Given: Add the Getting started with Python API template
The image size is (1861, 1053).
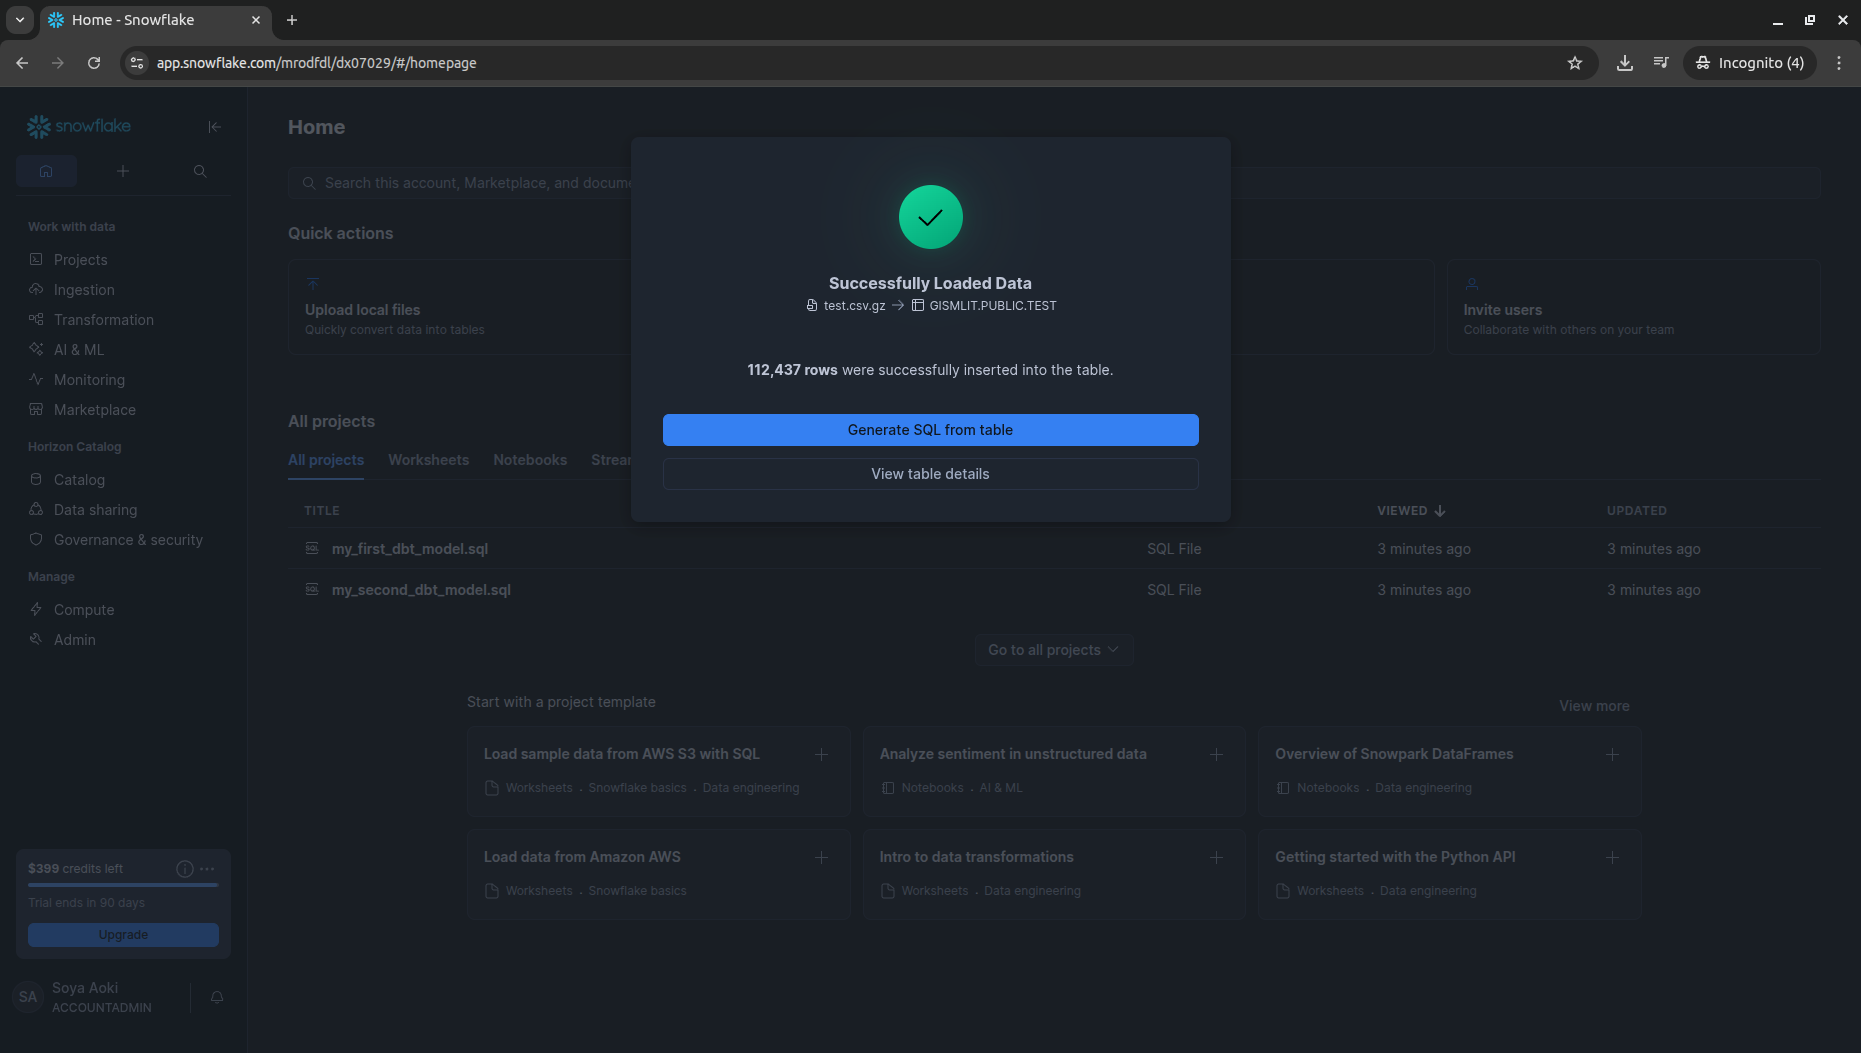Looking at the screenshot, I should pyautogui.click(x=1612, y=857).
